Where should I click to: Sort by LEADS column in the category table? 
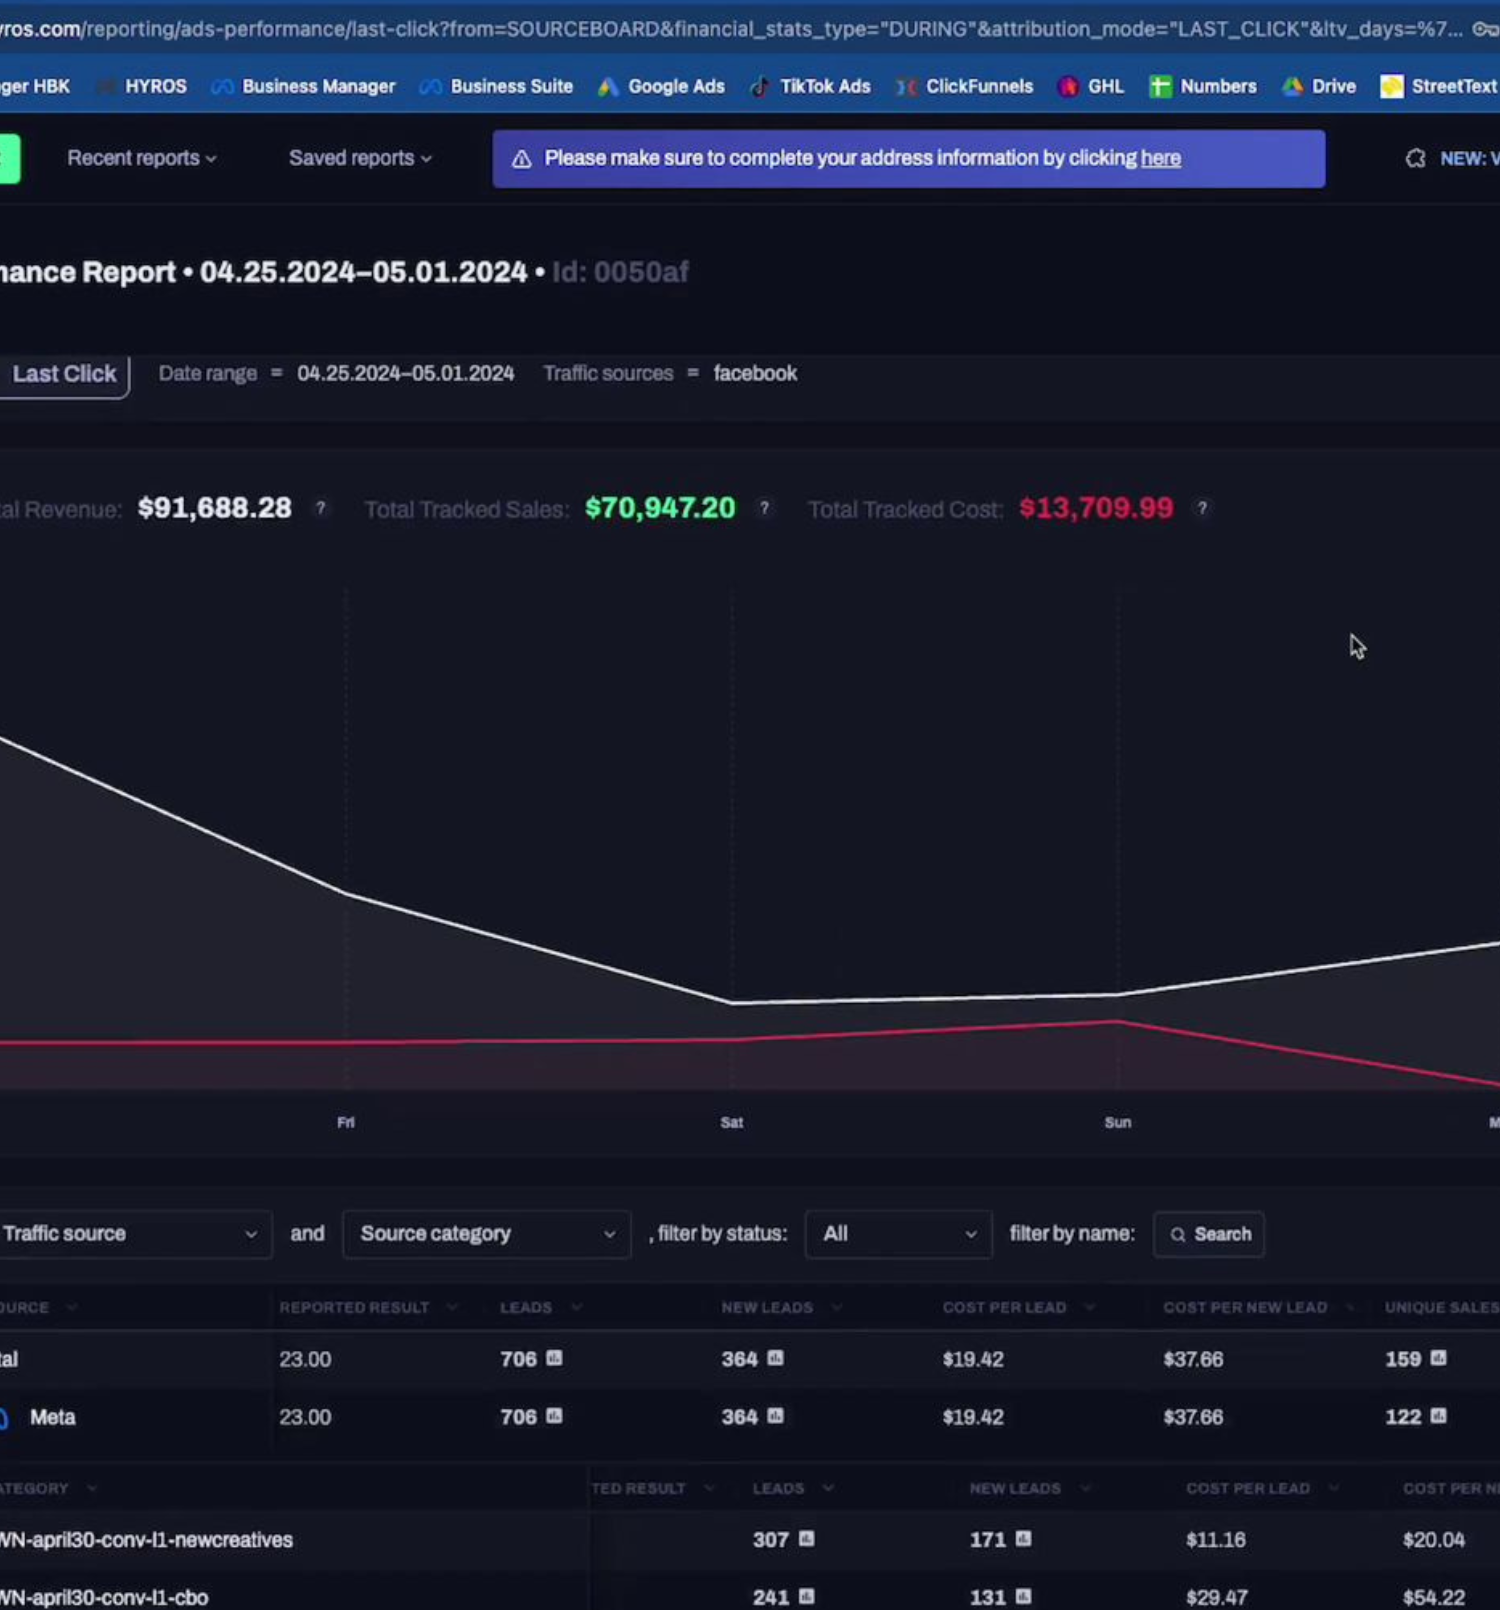tap(793, 1488)
